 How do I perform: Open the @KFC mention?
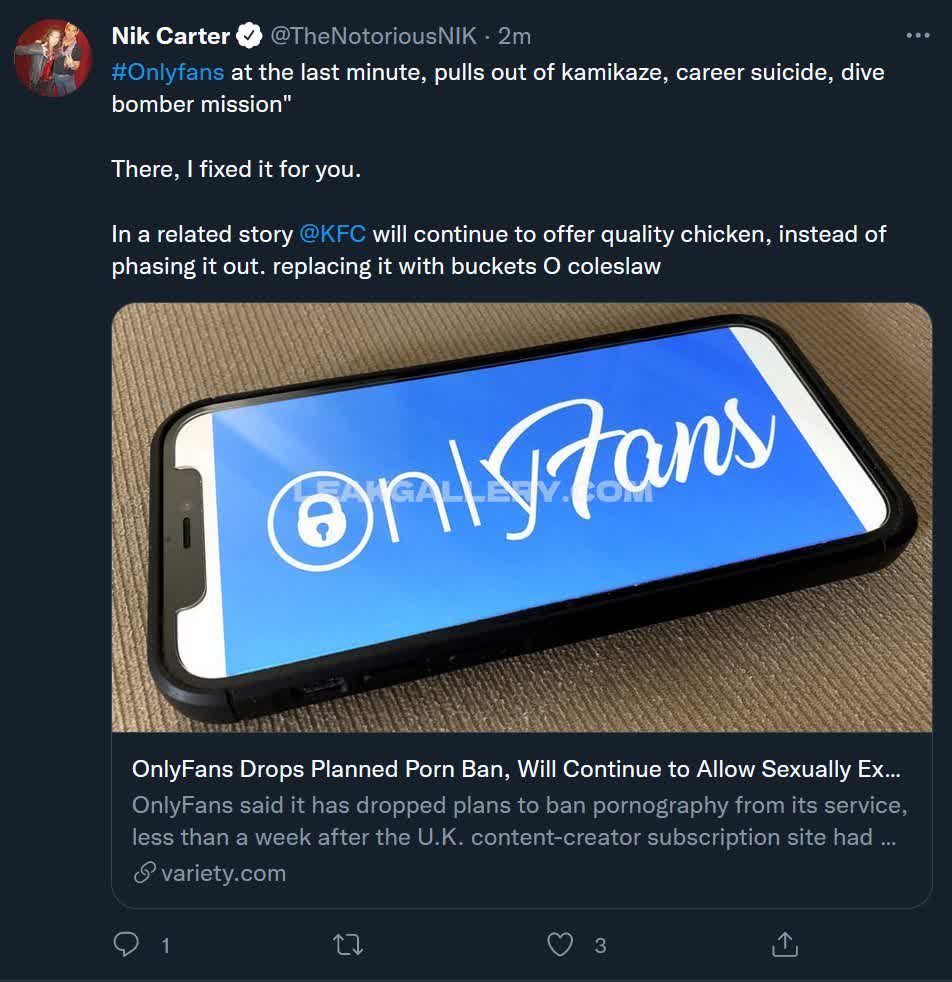click(332, 235)
